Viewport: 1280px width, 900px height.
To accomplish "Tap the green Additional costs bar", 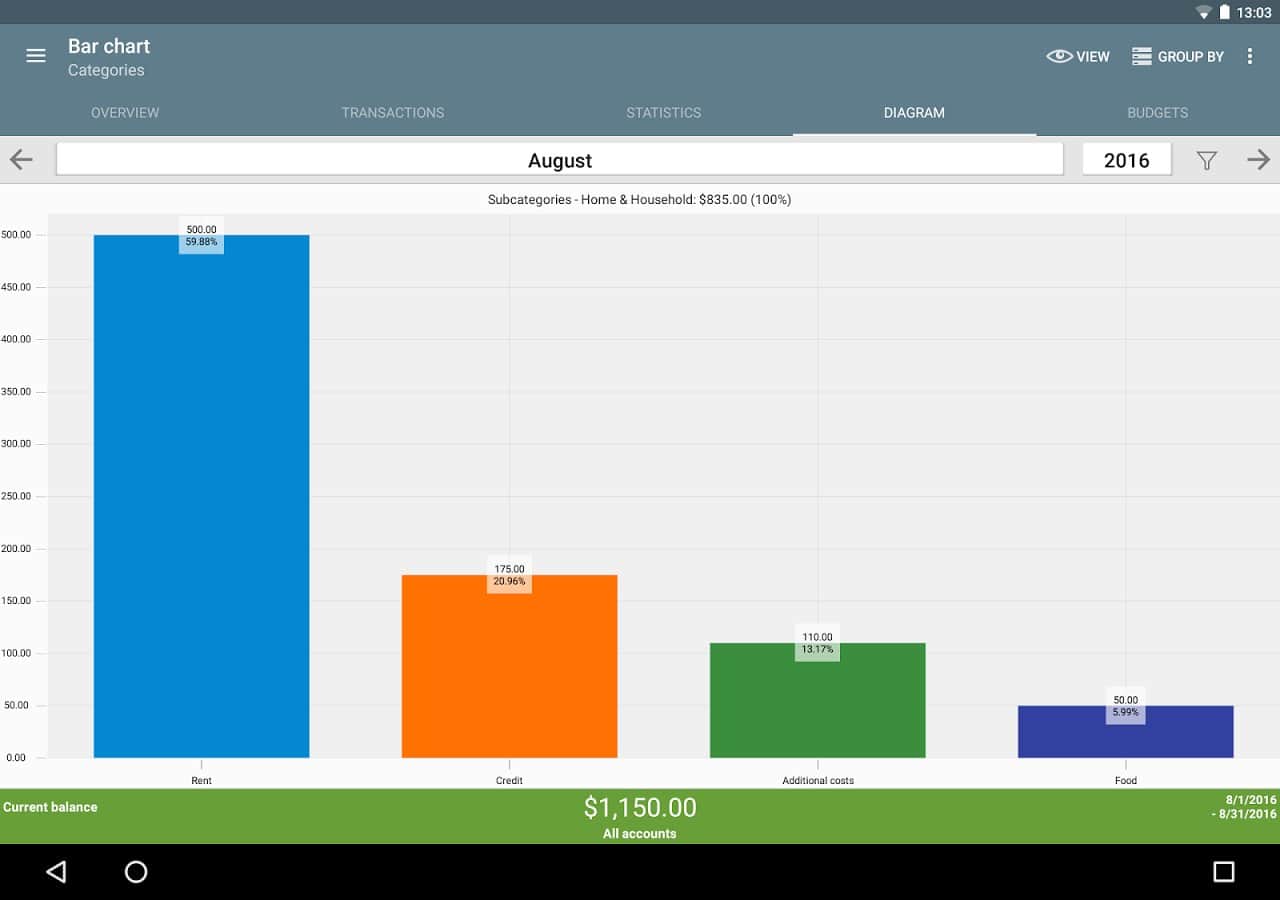I will [x=817, y=705].
